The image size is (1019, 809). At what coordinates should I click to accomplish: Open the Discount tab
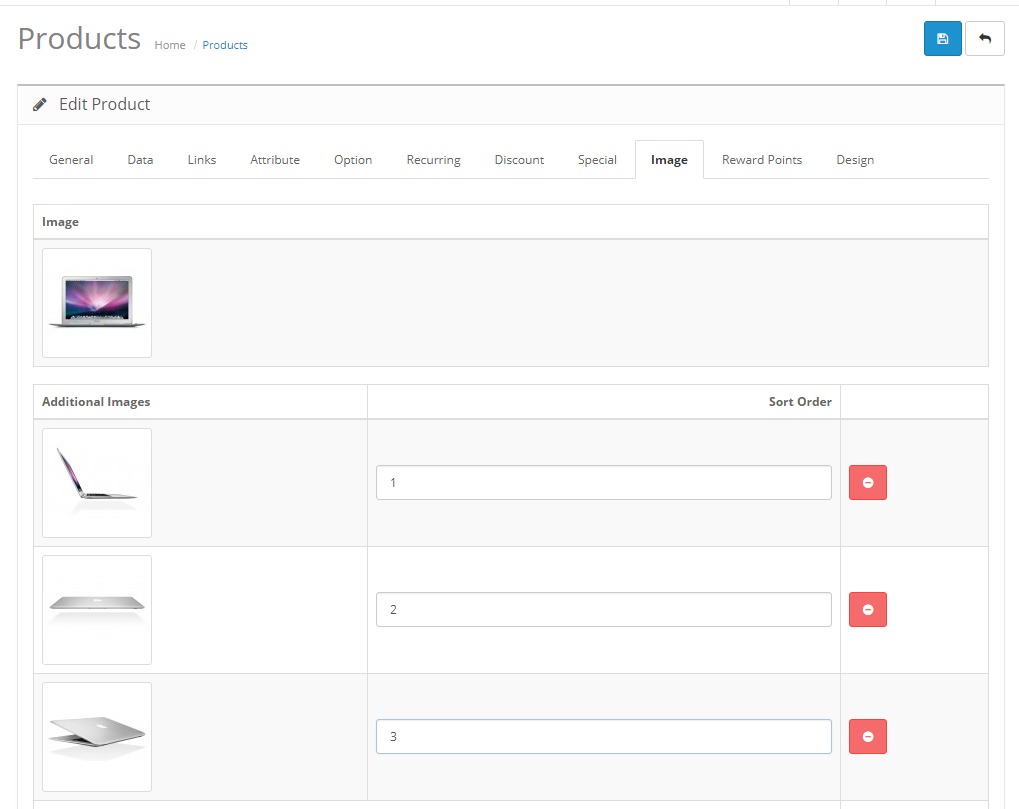coord(519,160)
